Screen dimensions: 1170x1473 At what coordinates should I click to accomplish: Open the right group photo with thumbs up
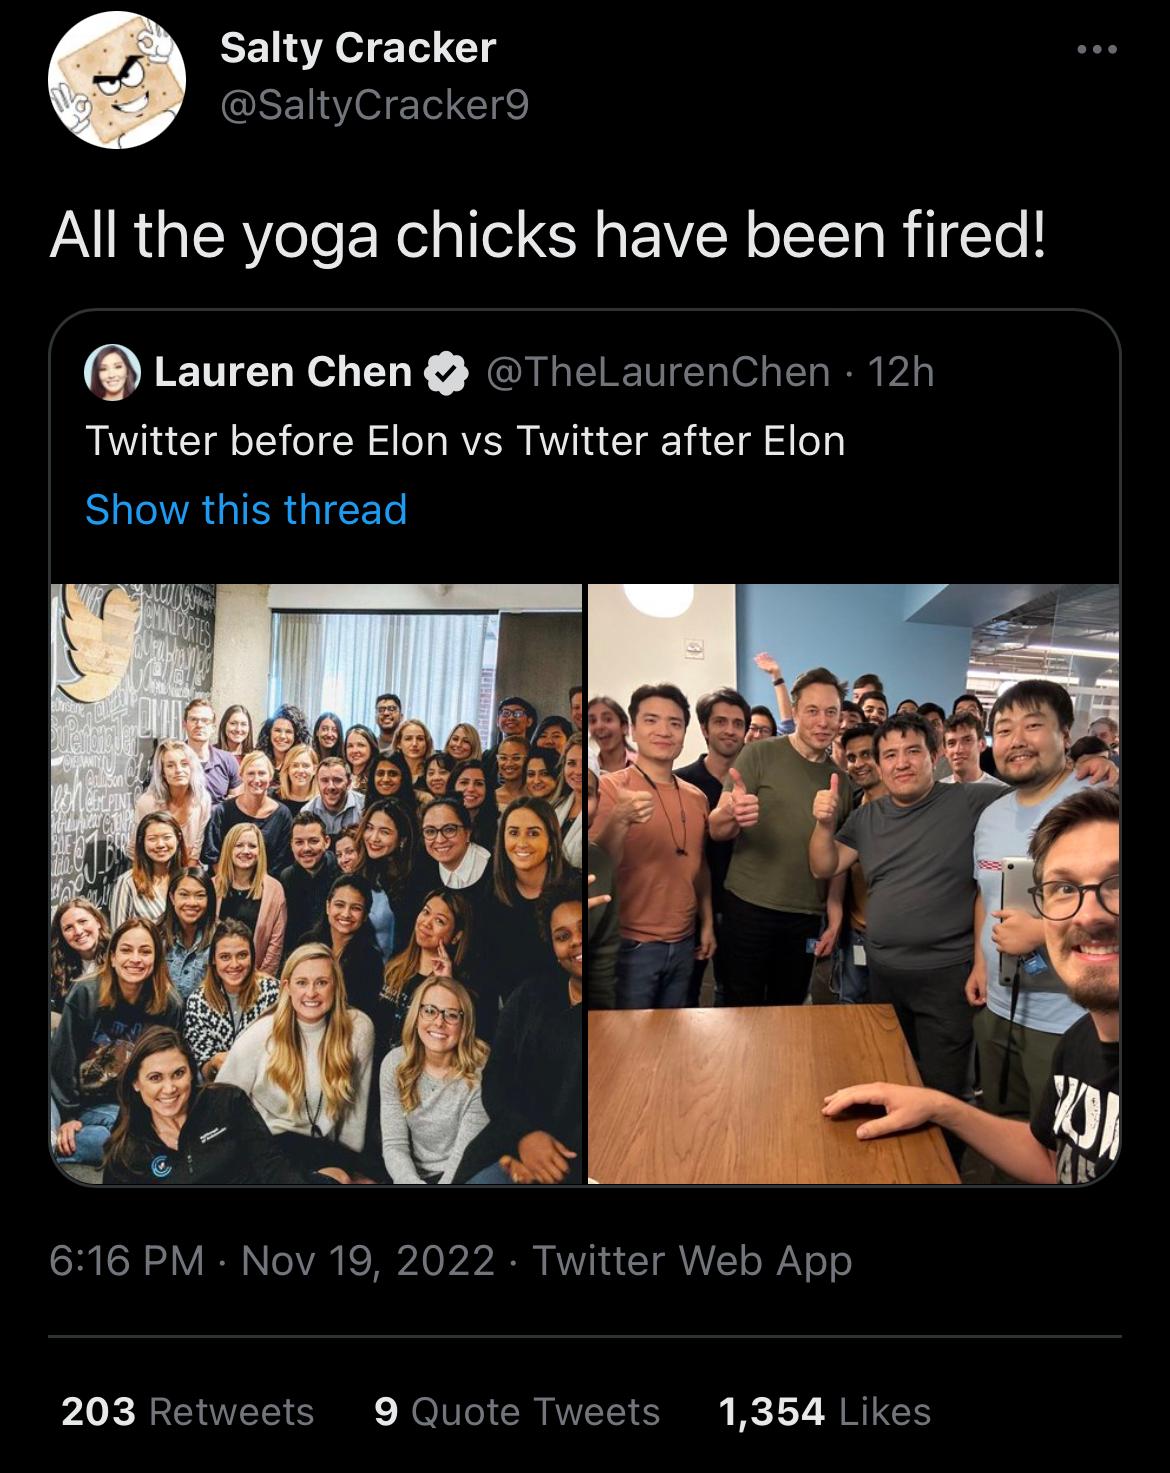click(853, 883)
